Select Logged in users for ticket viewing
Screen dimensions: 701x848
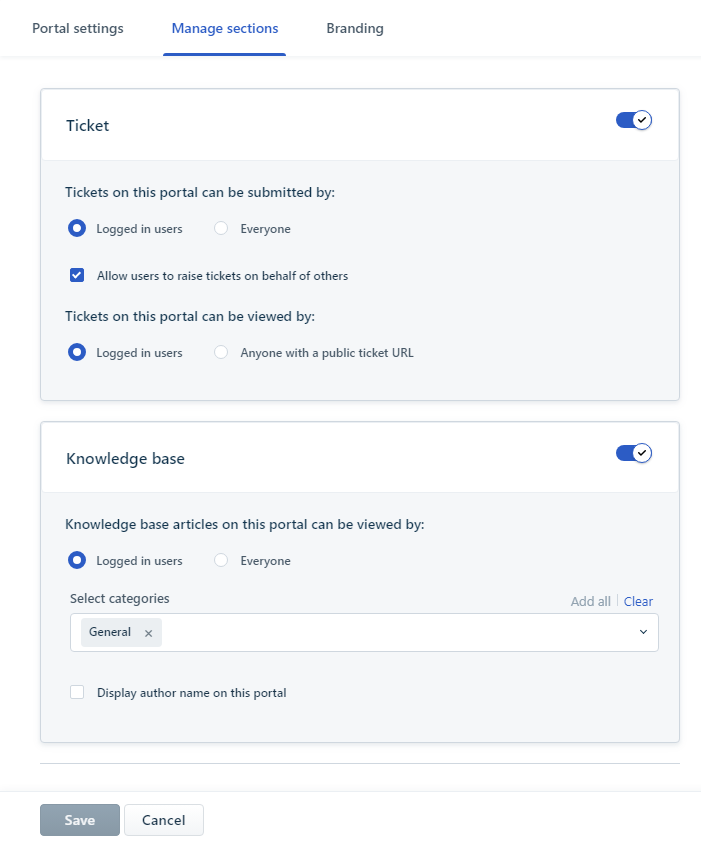click(x=77, y=353)
